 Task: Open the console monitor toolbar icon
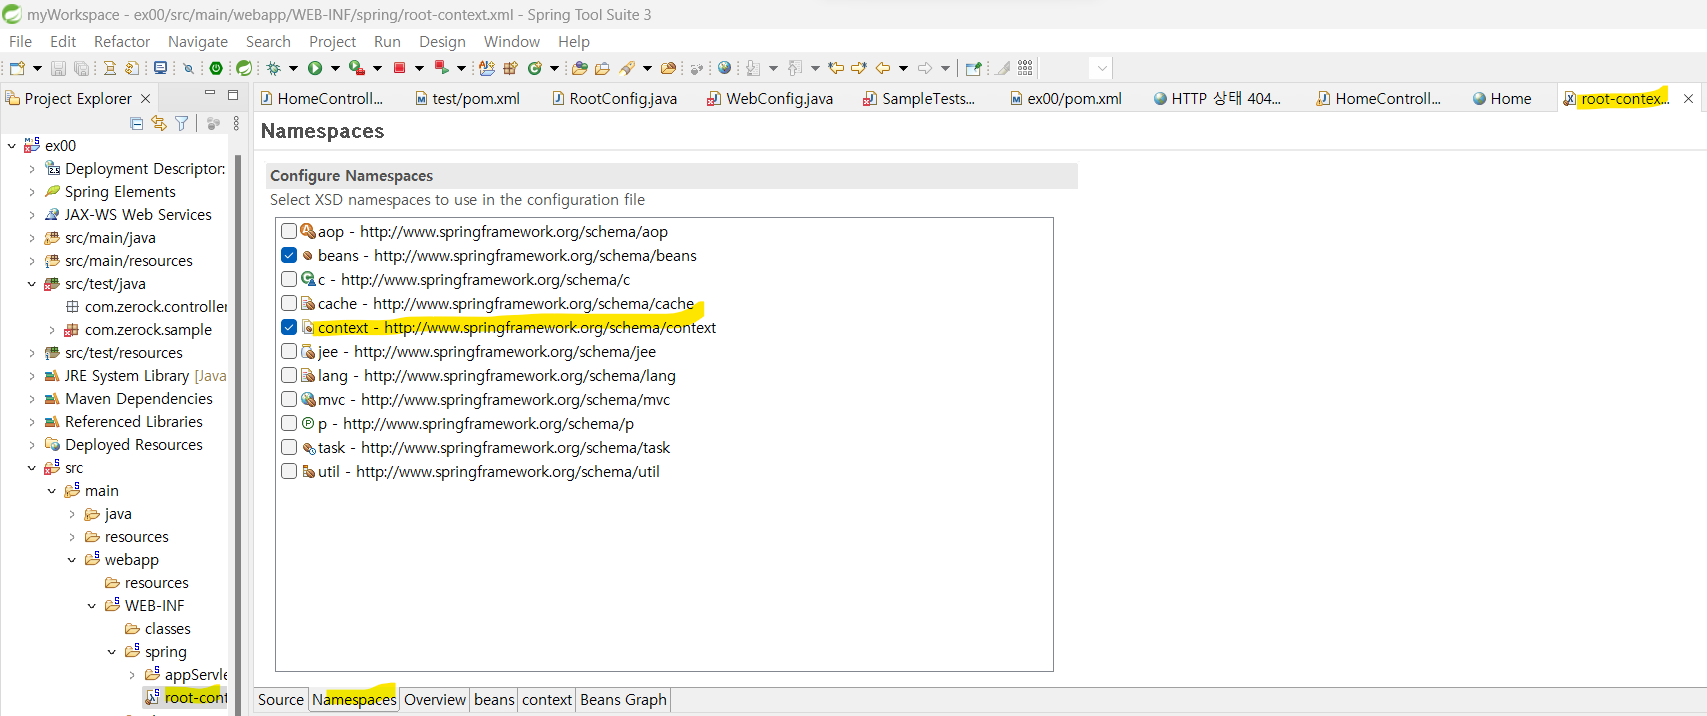pos(160,68)
